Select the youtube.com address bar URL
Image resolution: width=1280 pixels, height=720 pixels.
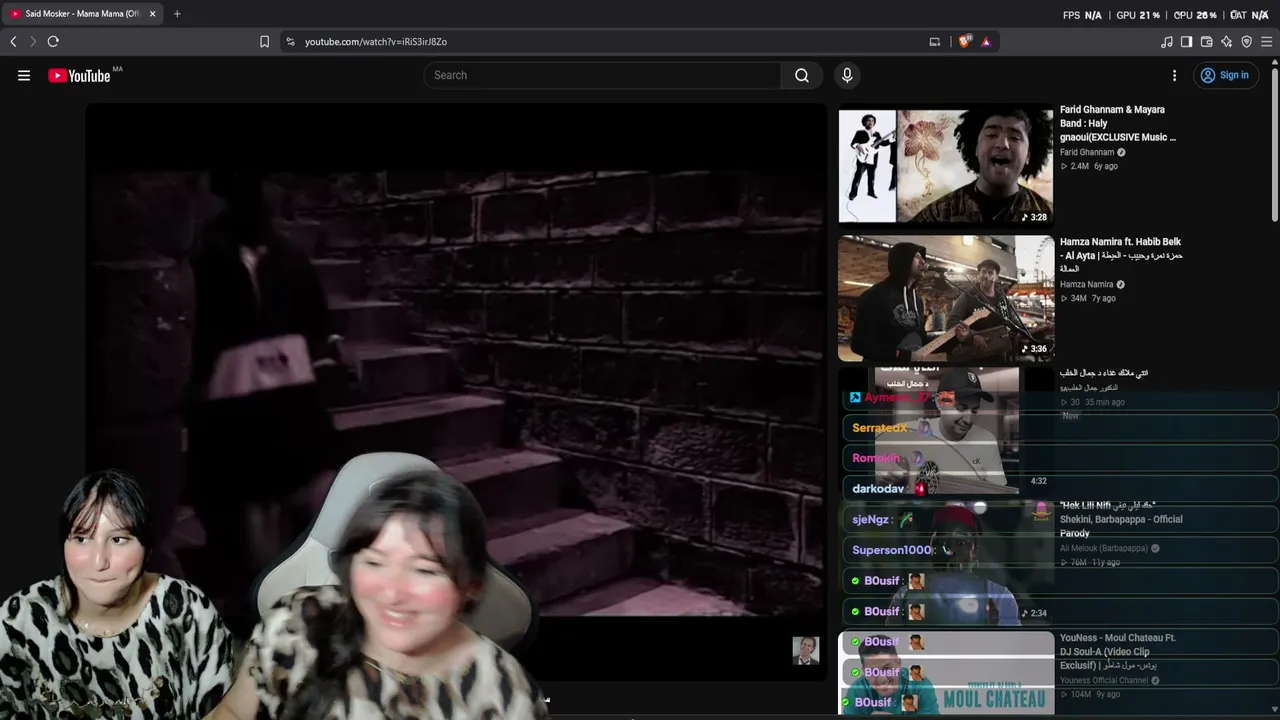[x=376, y=42]
